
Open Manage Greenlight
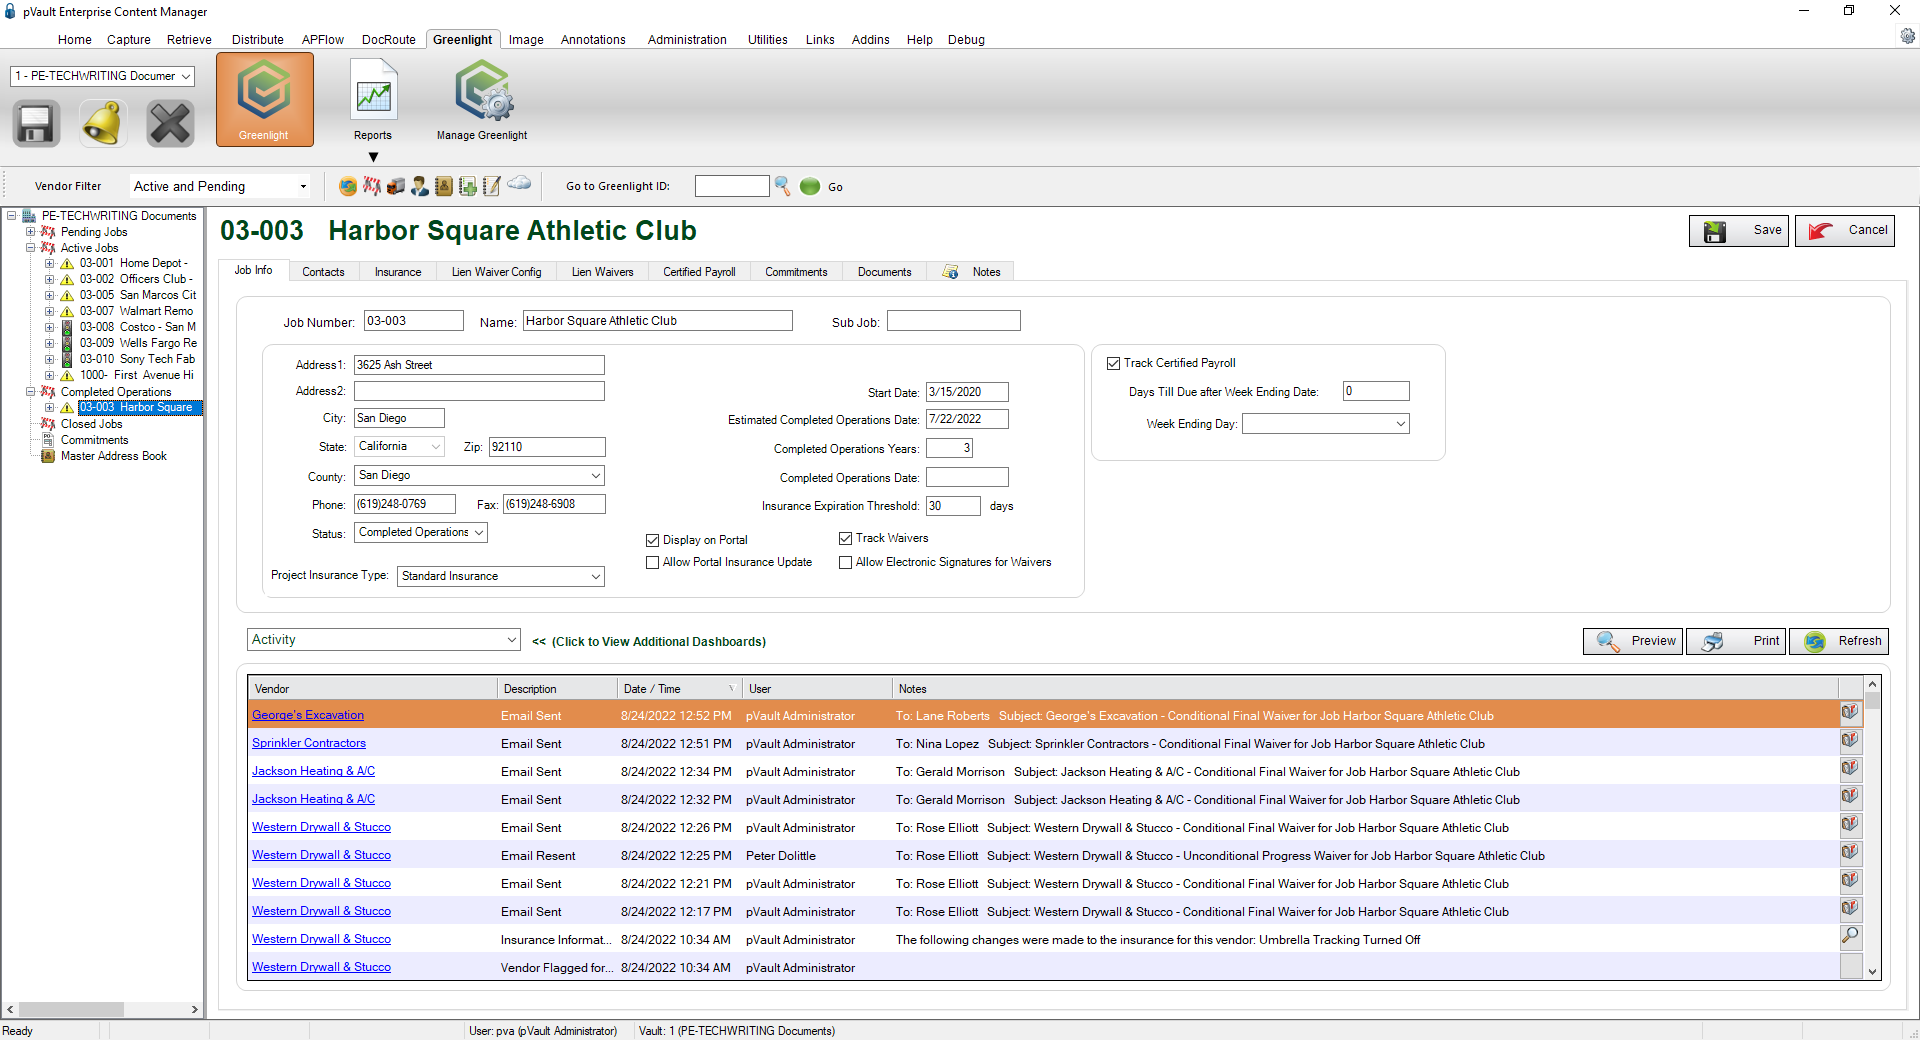click(x=482, y=100)
